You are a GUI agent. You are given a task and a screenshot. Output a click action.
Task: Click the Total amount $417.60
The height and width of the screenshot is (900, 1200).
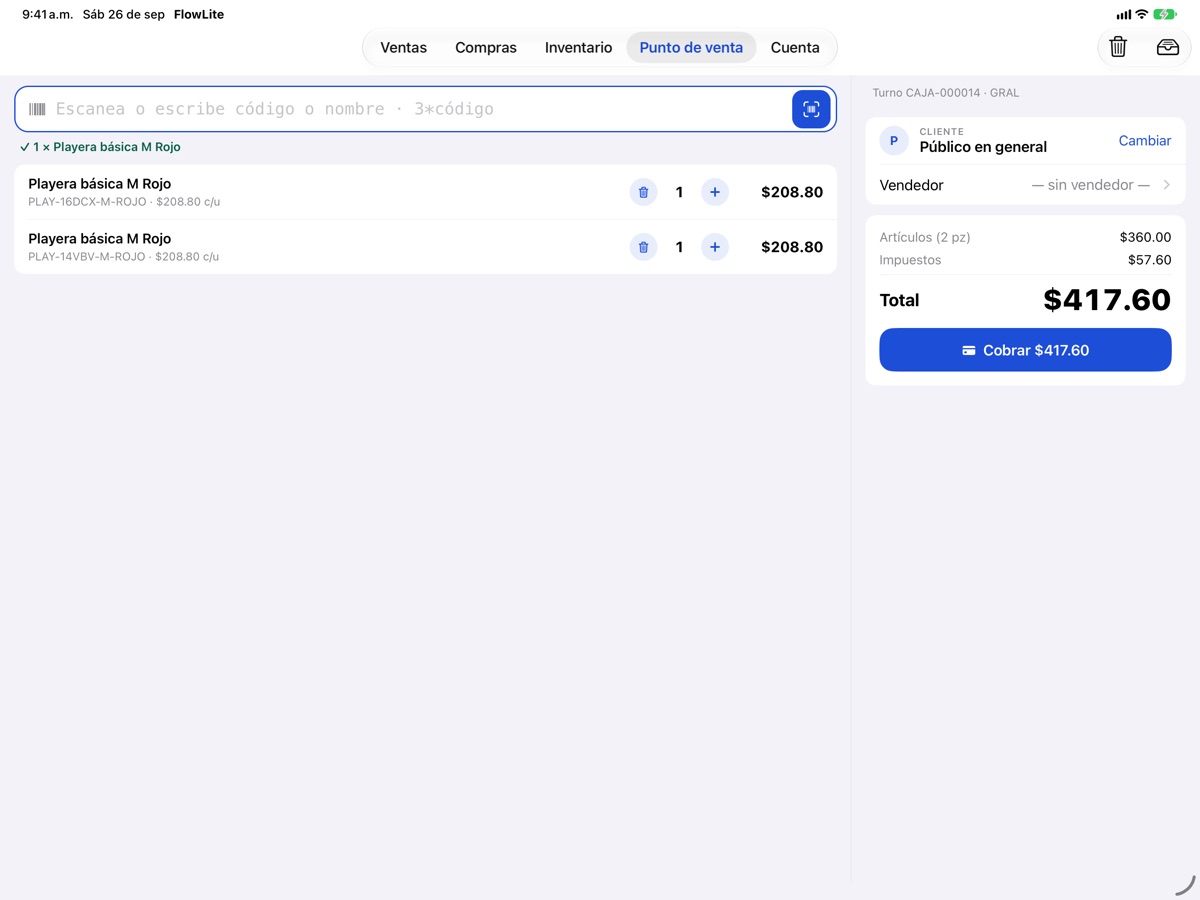pyautogui.click(x=1107, y=300)
